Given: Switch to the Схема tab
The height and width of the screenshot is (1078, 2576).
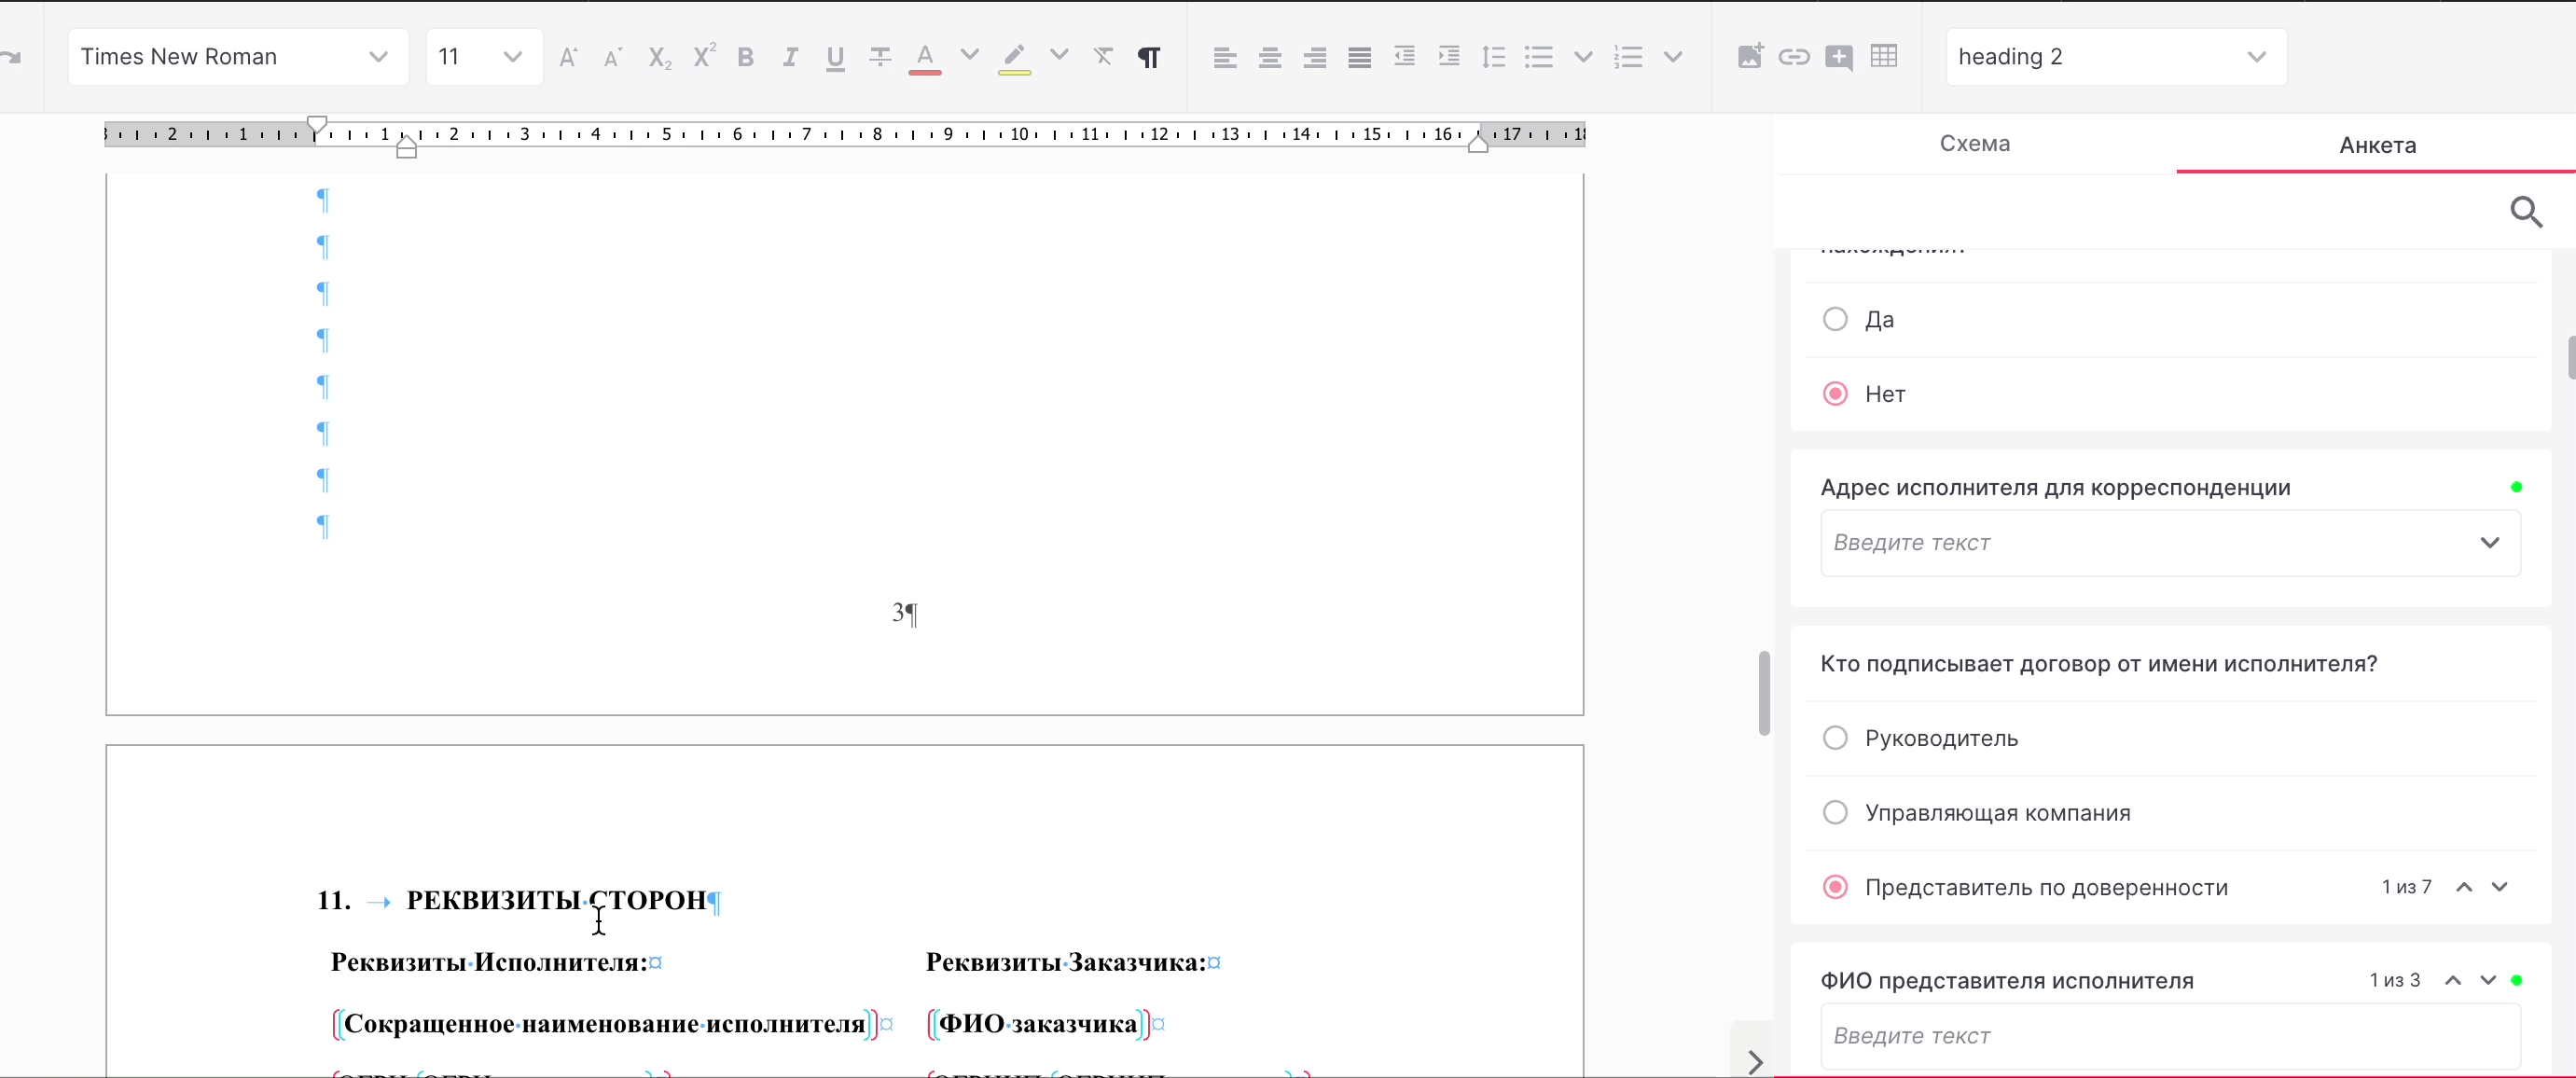Looking at the screenshot, I should pos(1975,144).
